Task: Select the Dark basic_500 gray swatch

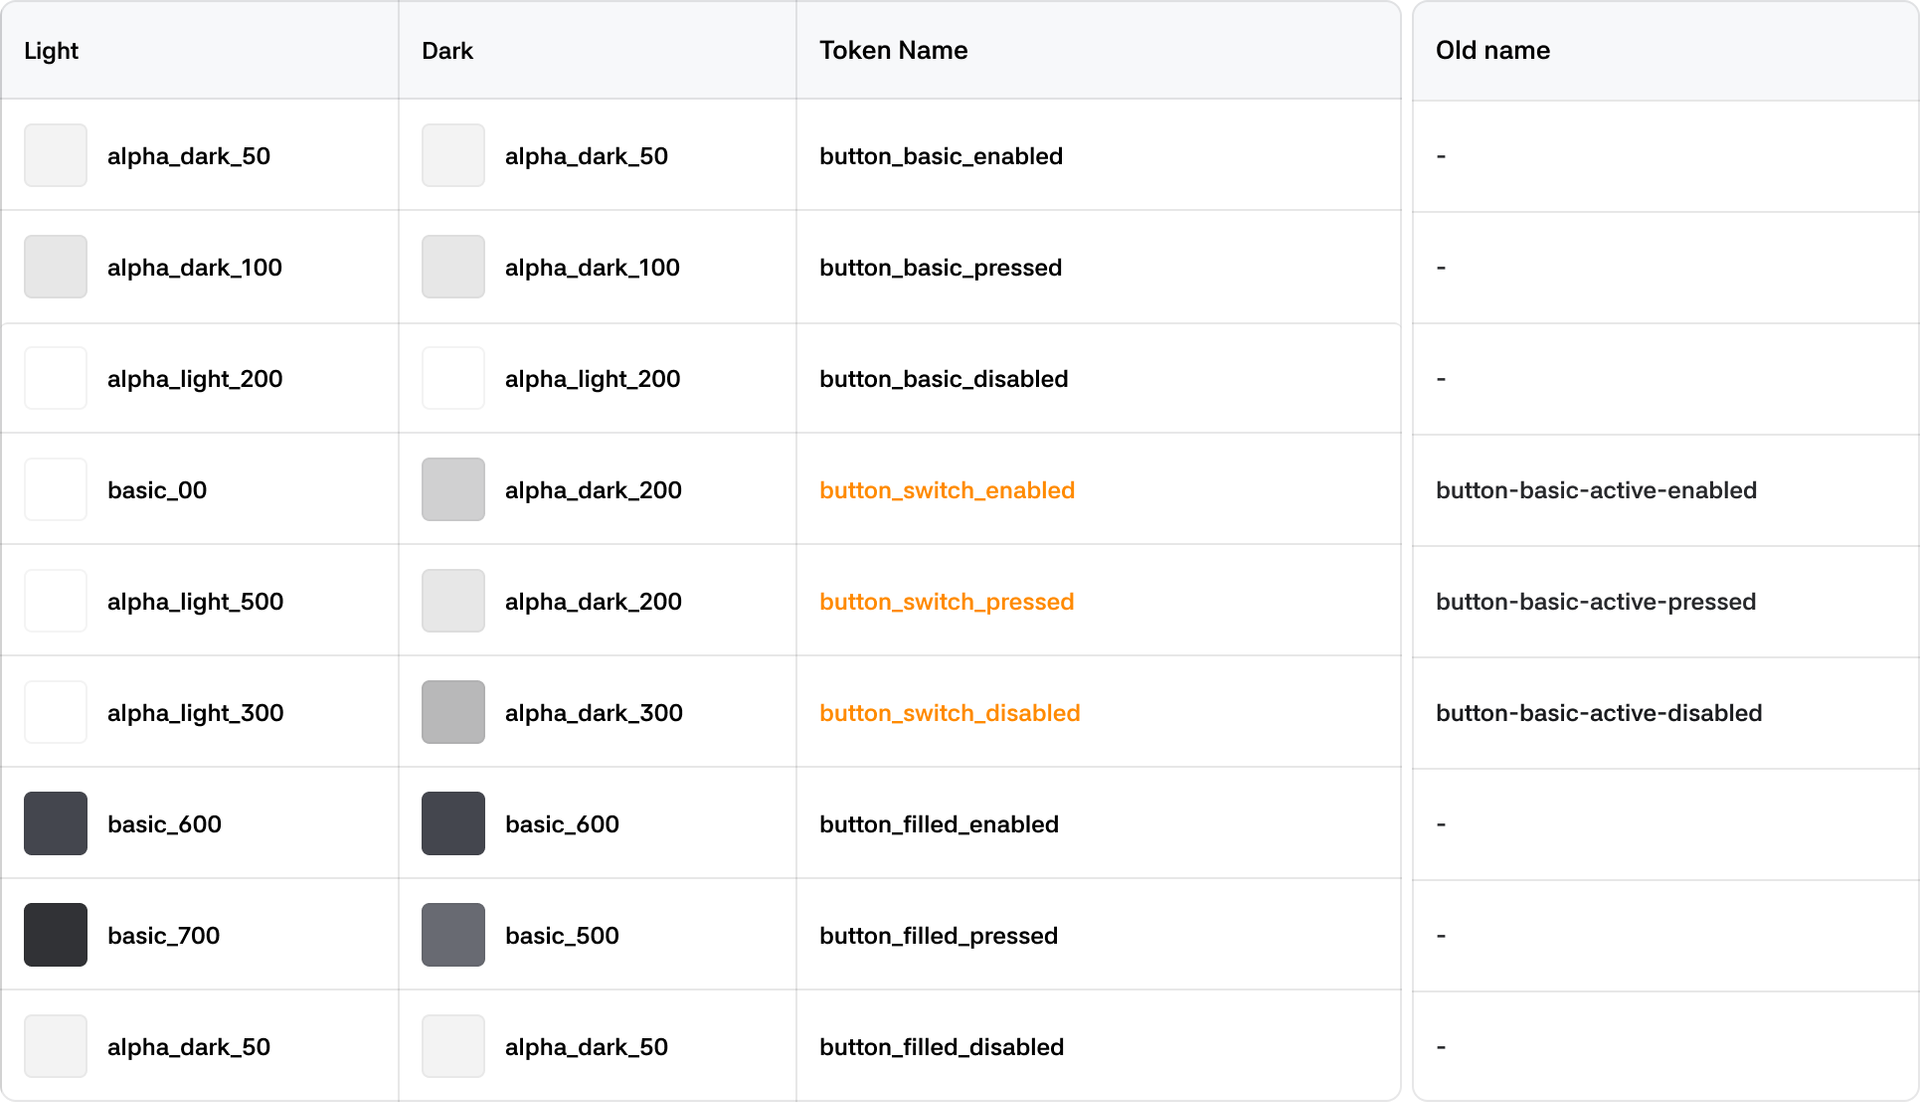Action: 453,934
